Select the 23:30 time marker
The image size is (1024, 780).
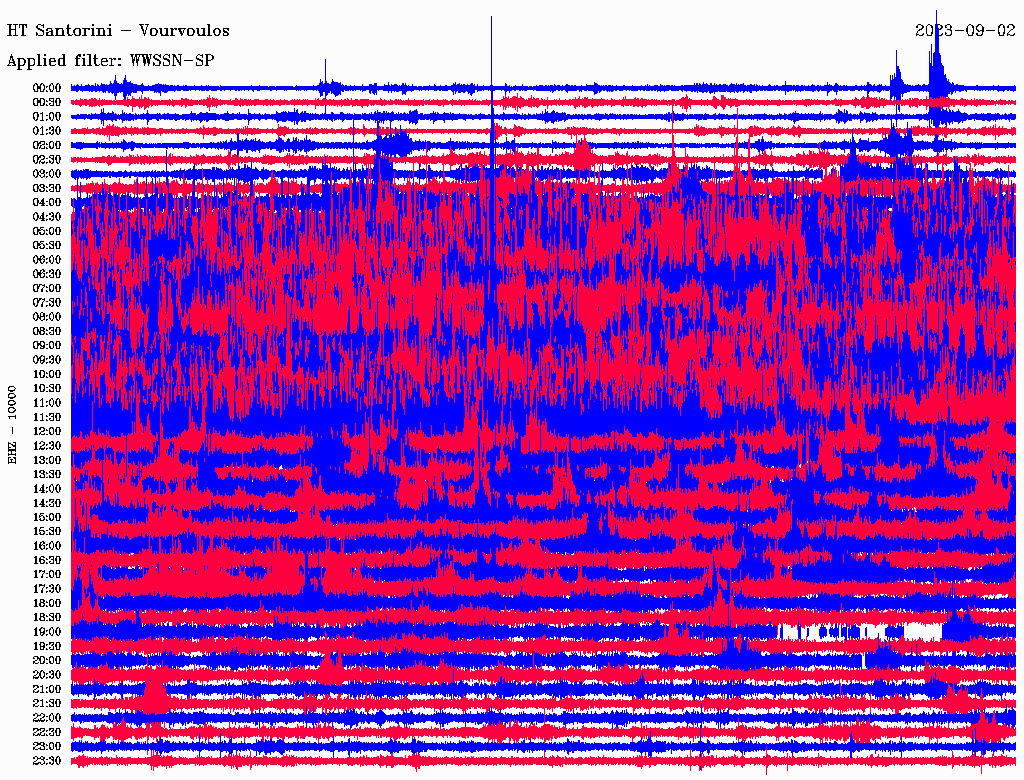47,761
